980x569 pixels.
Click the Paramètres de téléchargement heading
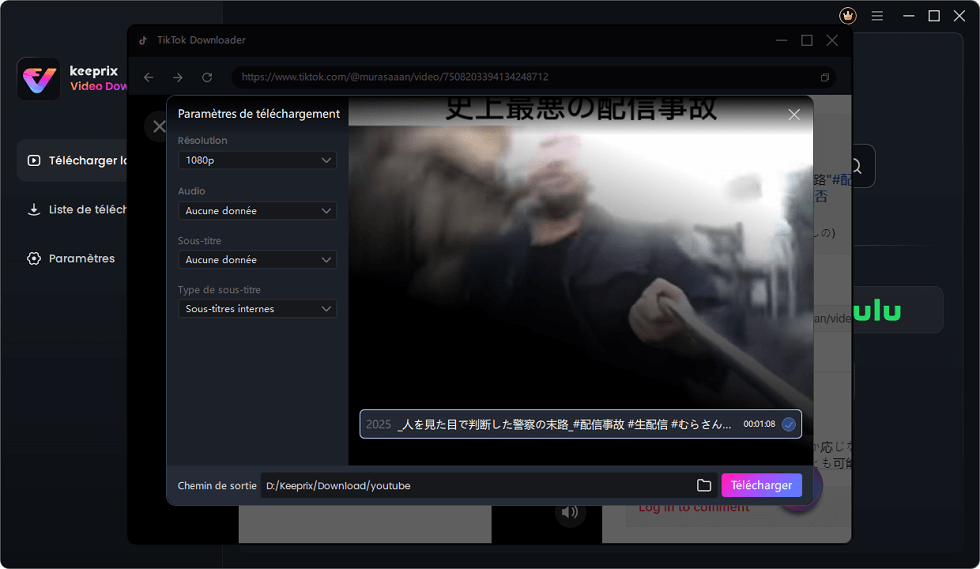tap(259, 114)
